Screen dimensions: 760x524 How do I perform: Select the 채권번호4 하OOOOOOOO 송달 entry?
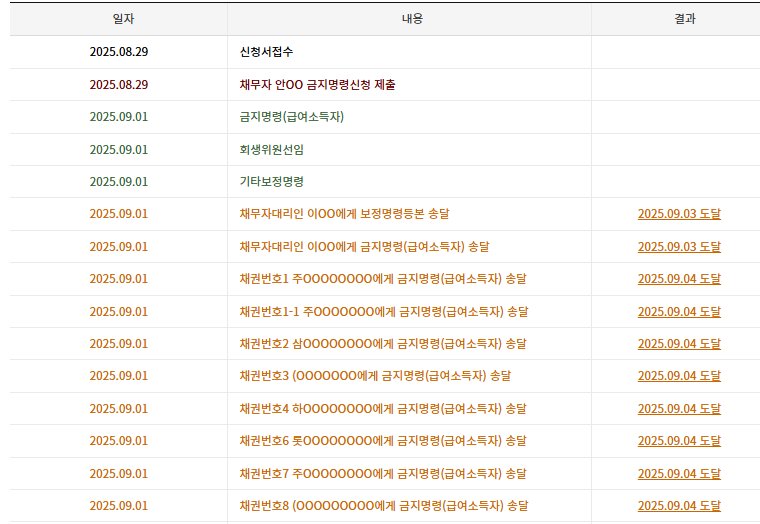coord(383,409)
